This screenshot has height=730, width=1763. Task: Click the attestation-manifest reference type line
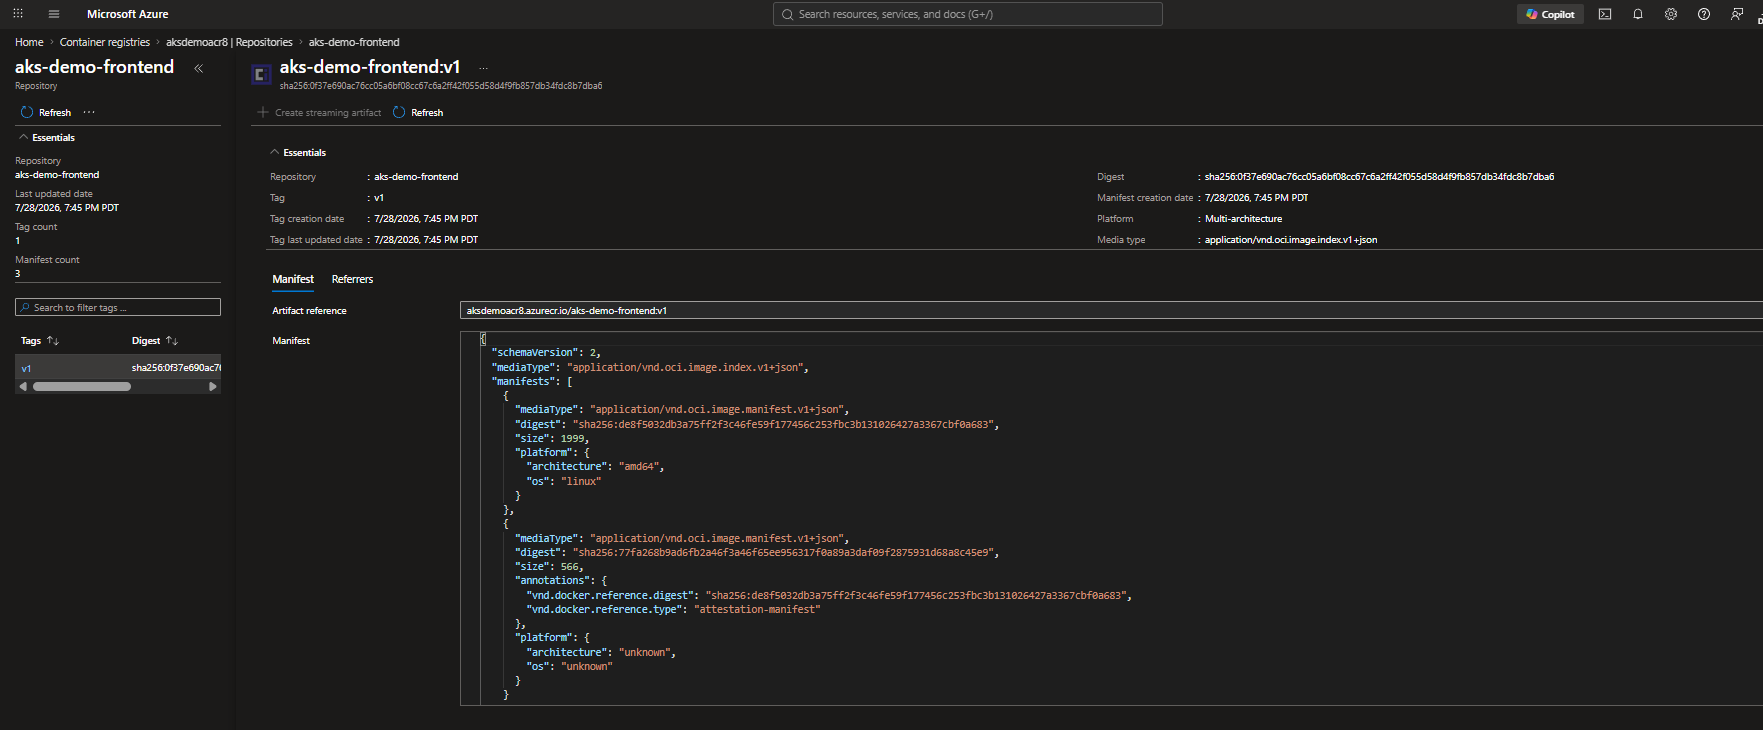(x=673, y=610)
